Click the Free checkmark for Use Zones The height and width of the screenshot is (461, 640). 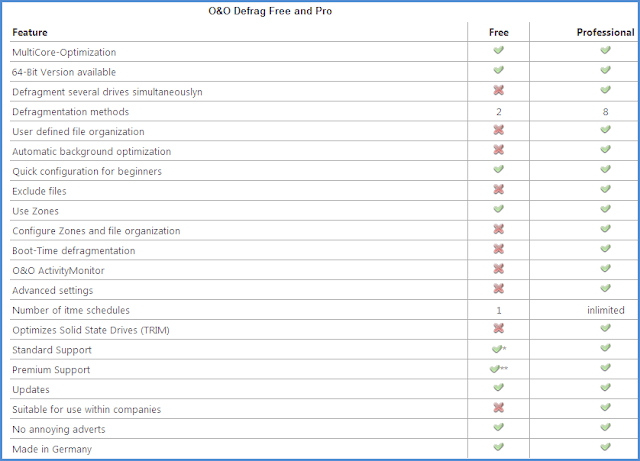(x=498, y=209)
